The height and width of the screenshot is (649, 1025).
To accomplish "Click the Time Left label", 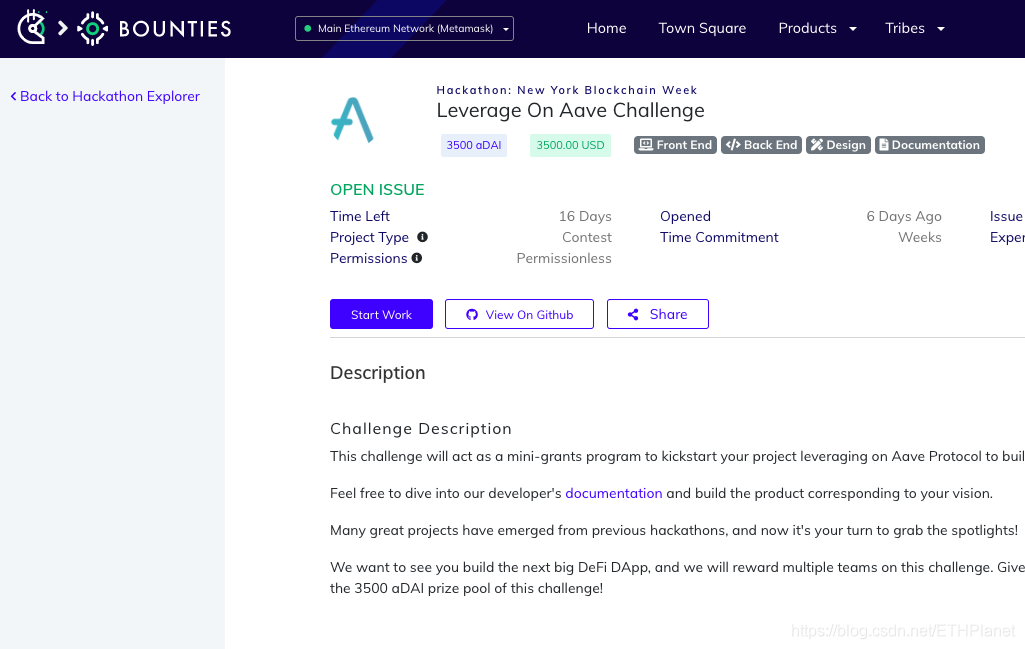I will tap(360, 216).
